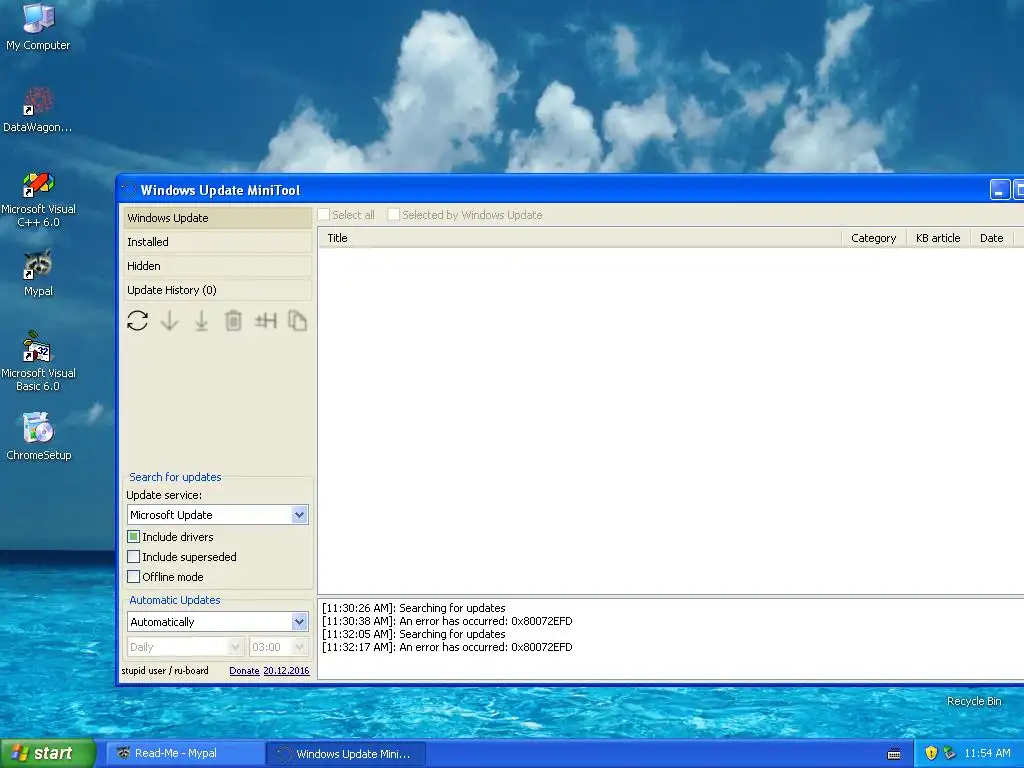Click the taskbar clock showing 11:54 AM
The height and width of the screenshot is (768, 1024).
point(987,753)
